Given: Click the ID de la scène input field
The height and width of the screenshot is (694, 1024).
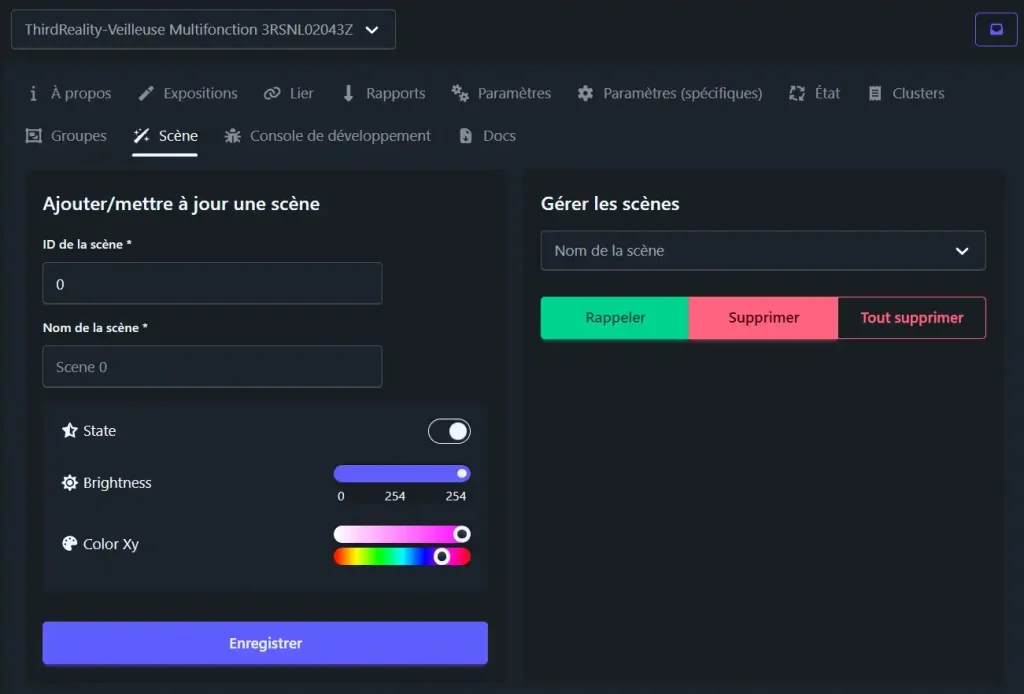Looking at the screenshot, I should pyautogui.click(x=212, y=283).
